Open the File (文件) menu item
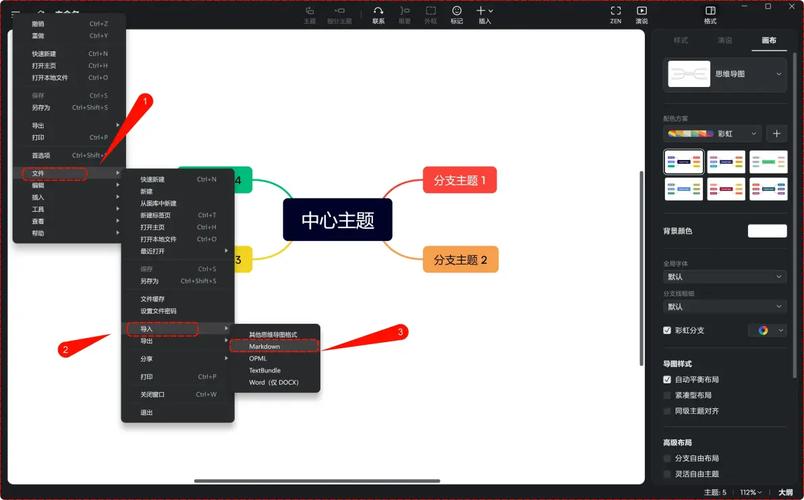The width and height of the screenshot is (804, 500). click(x=69, y=173)
